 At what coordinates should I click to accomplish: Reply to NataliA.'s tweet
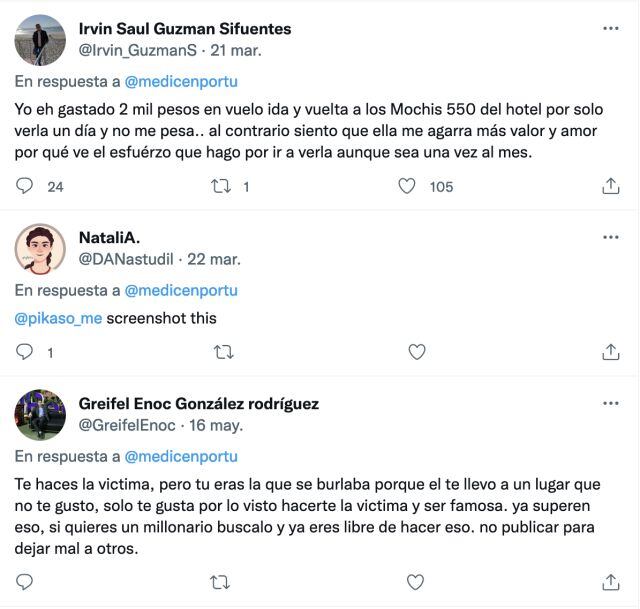[26, 352]
